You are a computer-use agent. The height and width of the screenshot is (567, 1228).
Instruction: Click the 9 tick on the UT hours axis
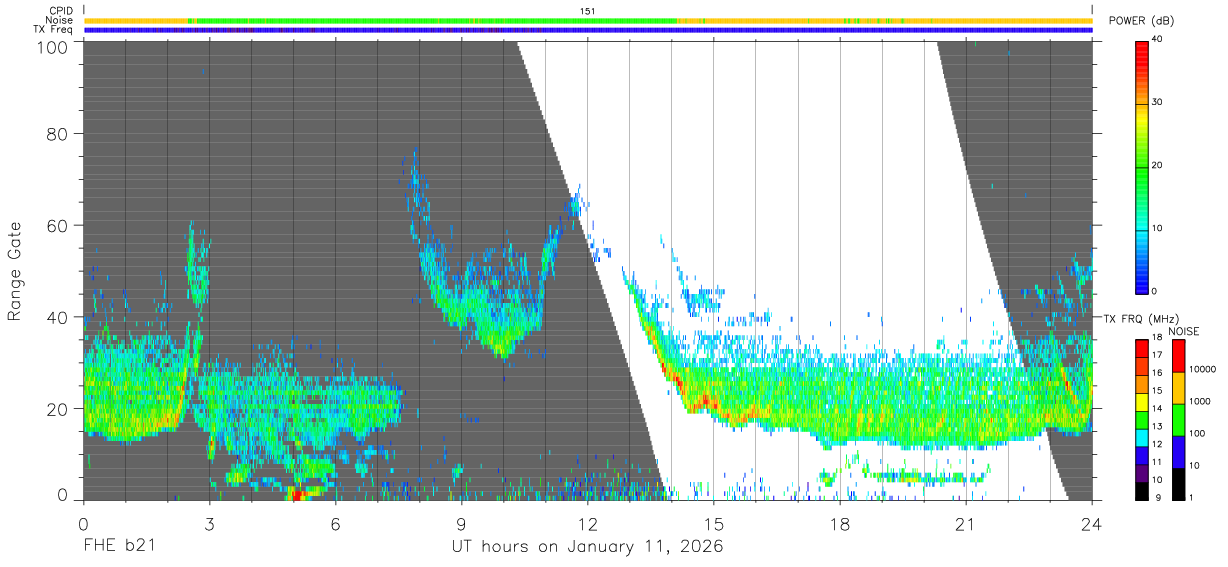(x=461, y=523)
